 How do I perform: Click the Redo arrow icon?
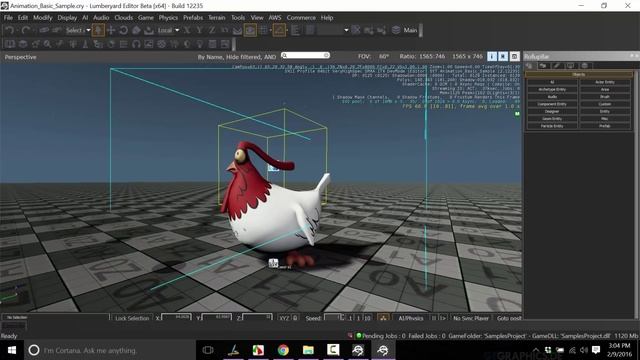point(25,30)
